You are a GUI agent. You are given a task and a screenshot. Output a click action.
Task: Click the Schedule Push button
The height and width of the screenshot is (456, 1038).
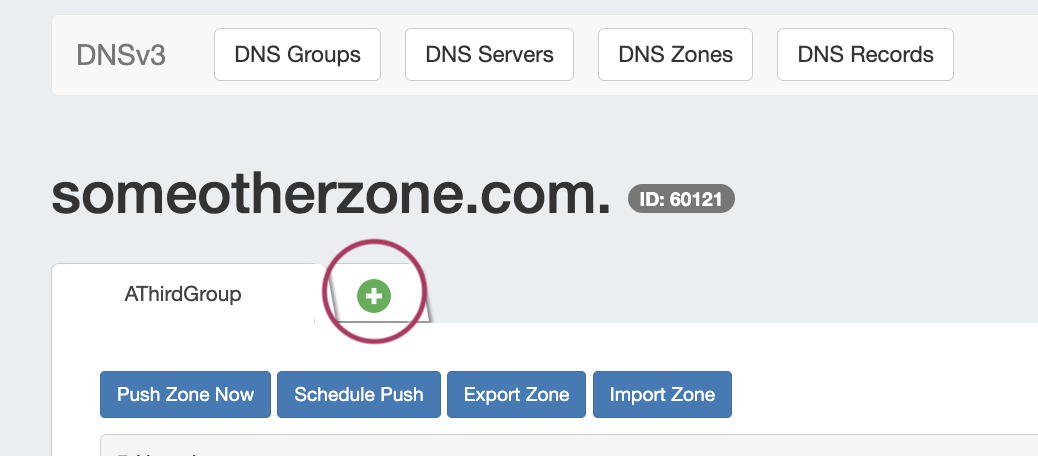pos(359,394)
